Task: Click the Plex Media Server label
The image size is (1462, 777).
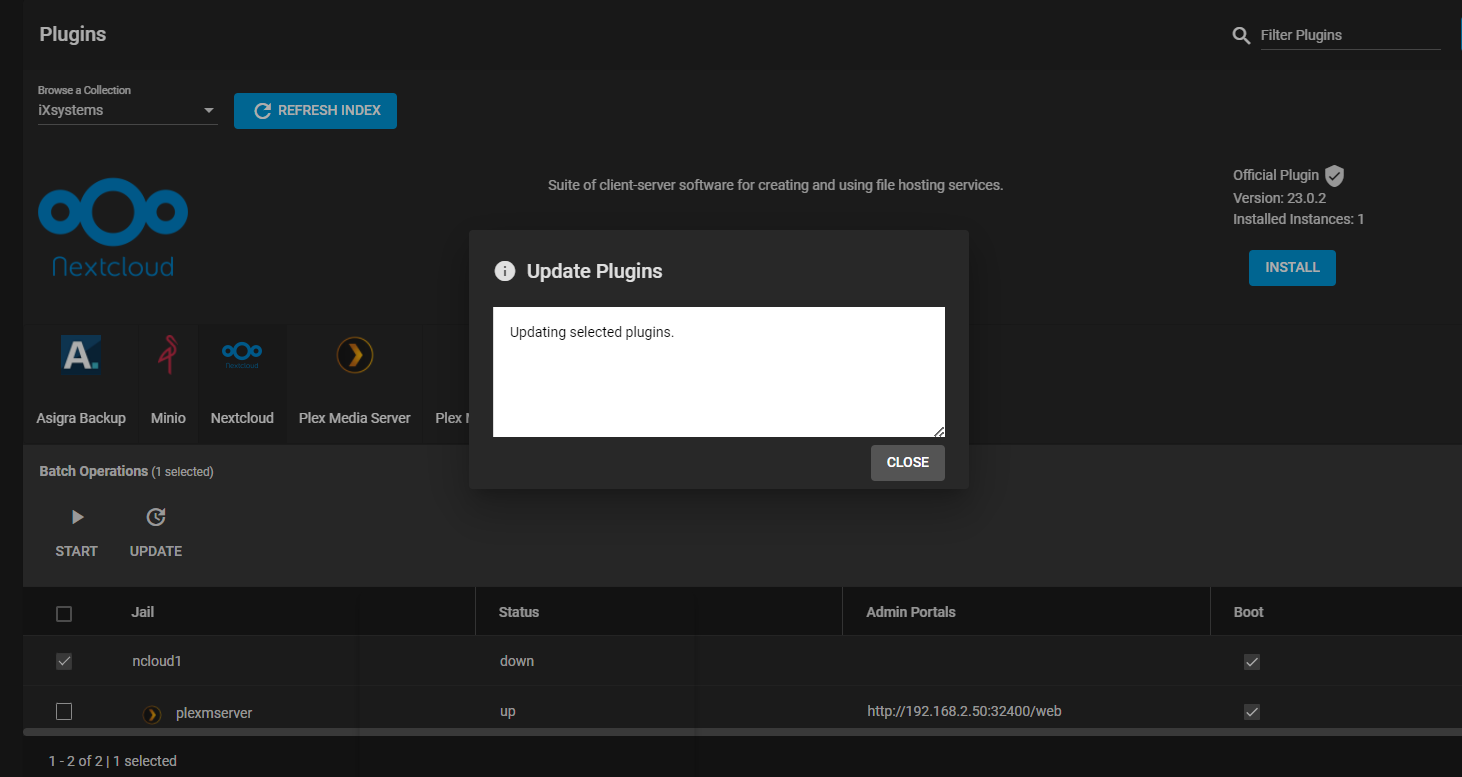Action: (x=355, y=418)
